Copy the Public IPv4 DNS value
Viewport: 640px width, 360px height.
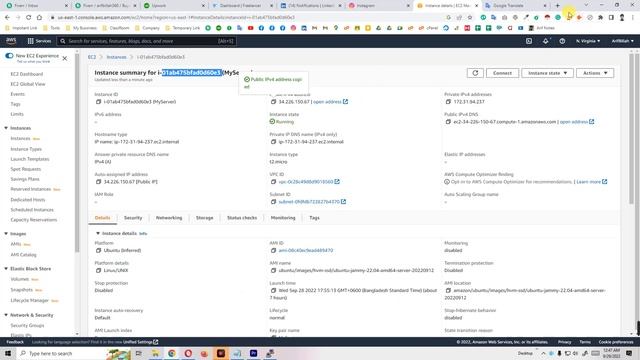coord(448,122)
